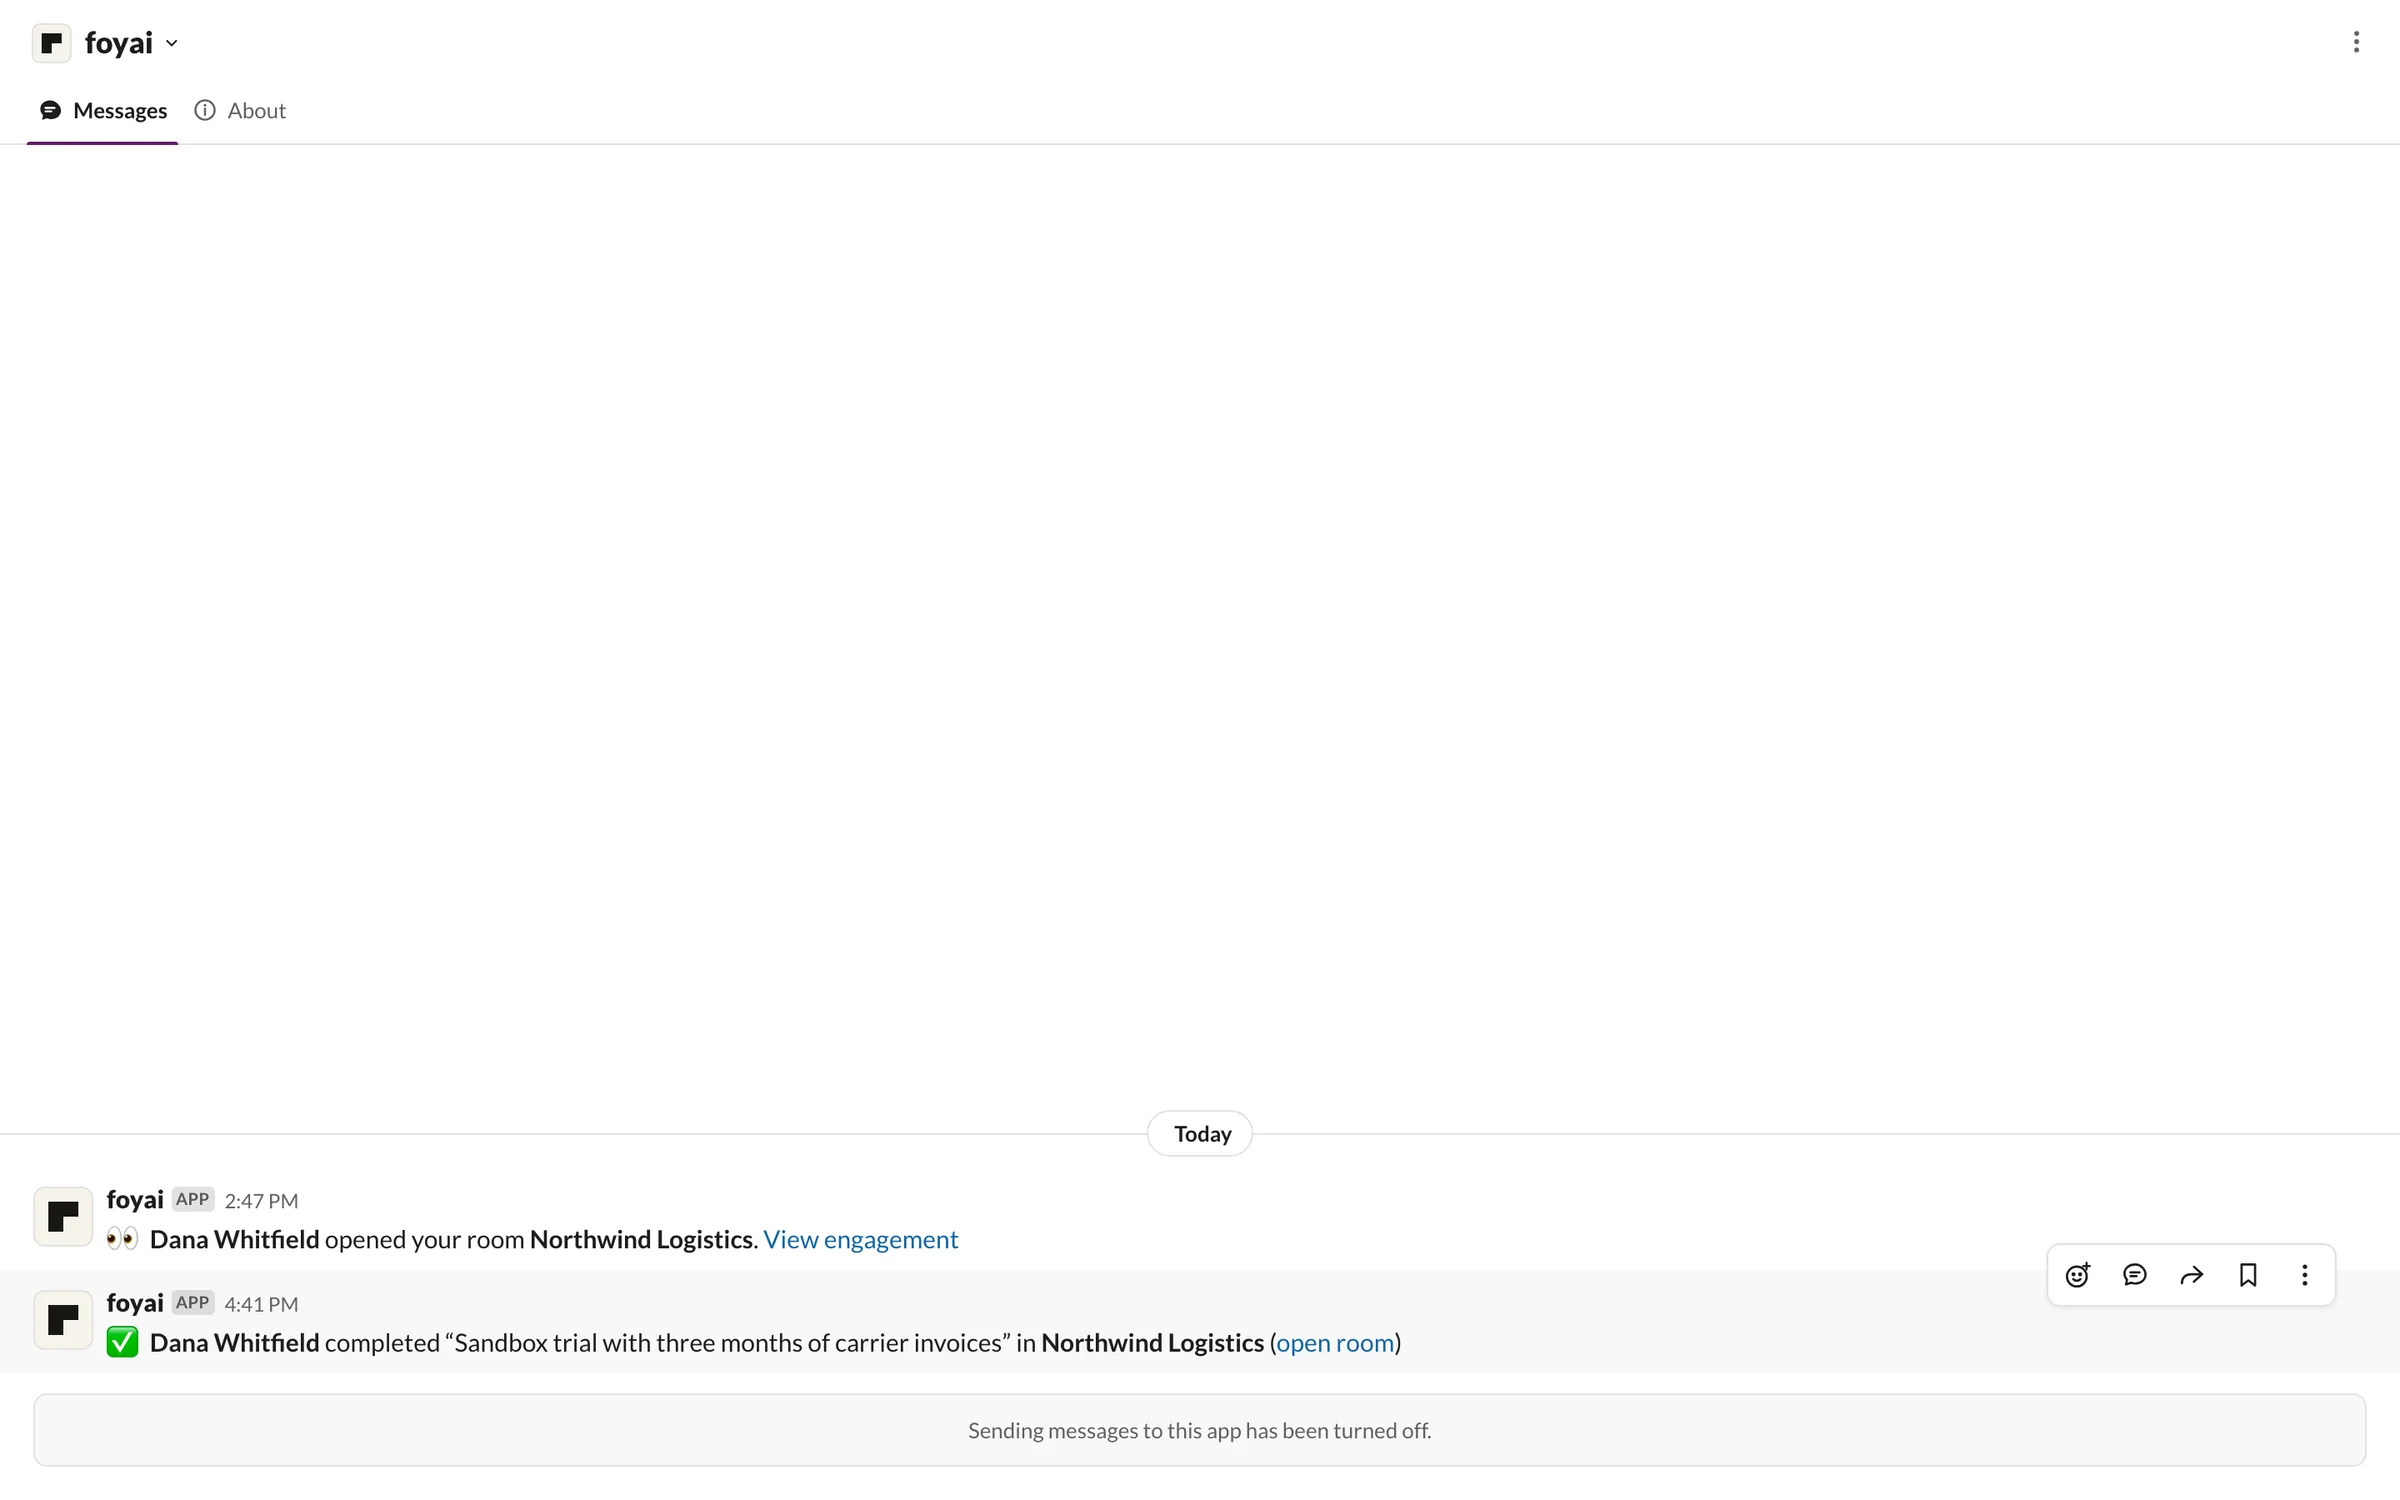Forward the message with the arrow icon
Viewport: 2400px width, 1500px height.
click(x=2192, y=1275)
